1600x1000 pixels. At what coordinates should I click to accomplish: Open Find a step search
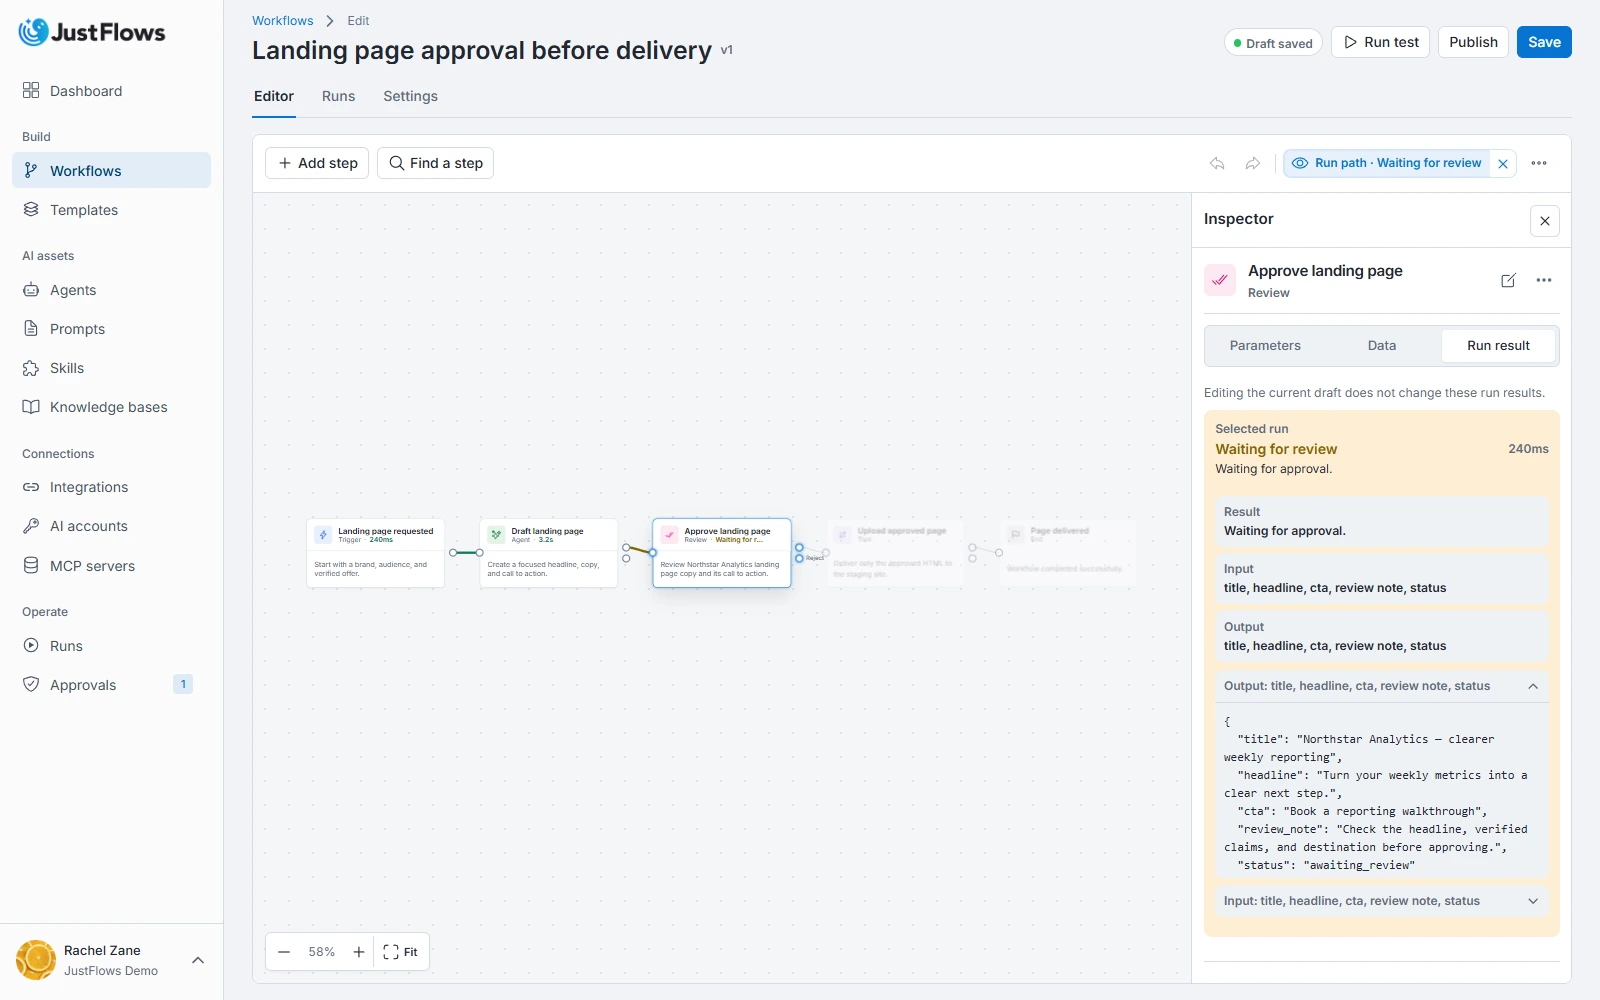coord(435,163)
